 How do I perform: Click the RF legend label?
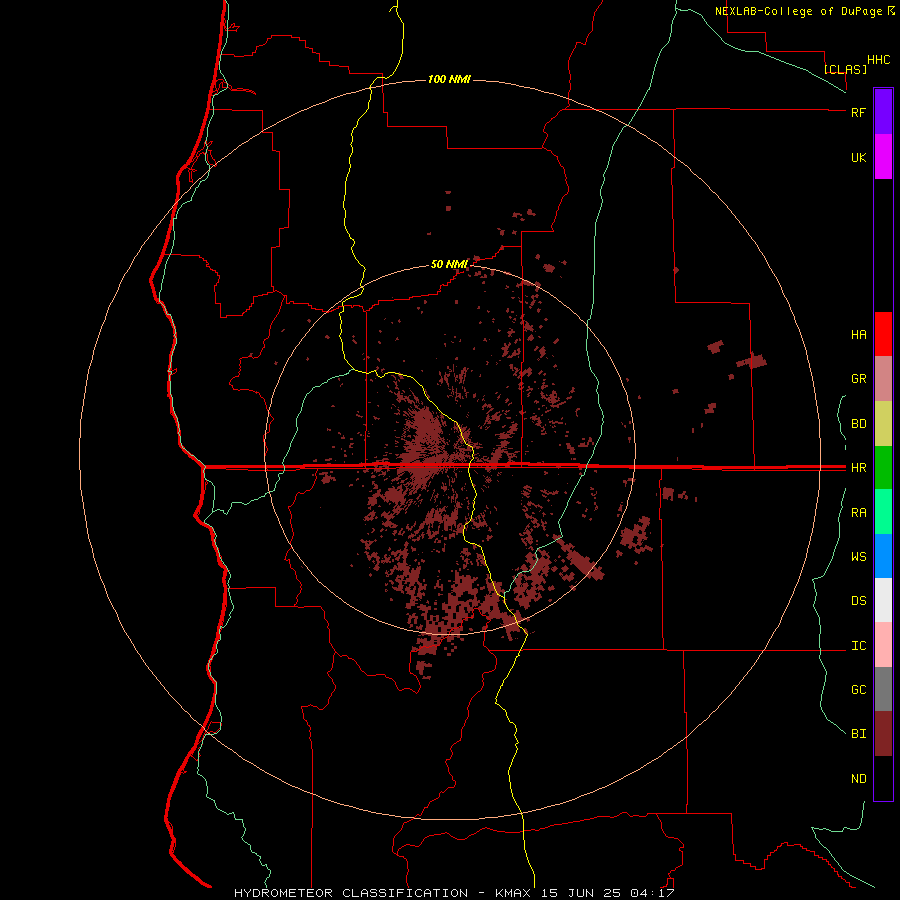[858, 112]
